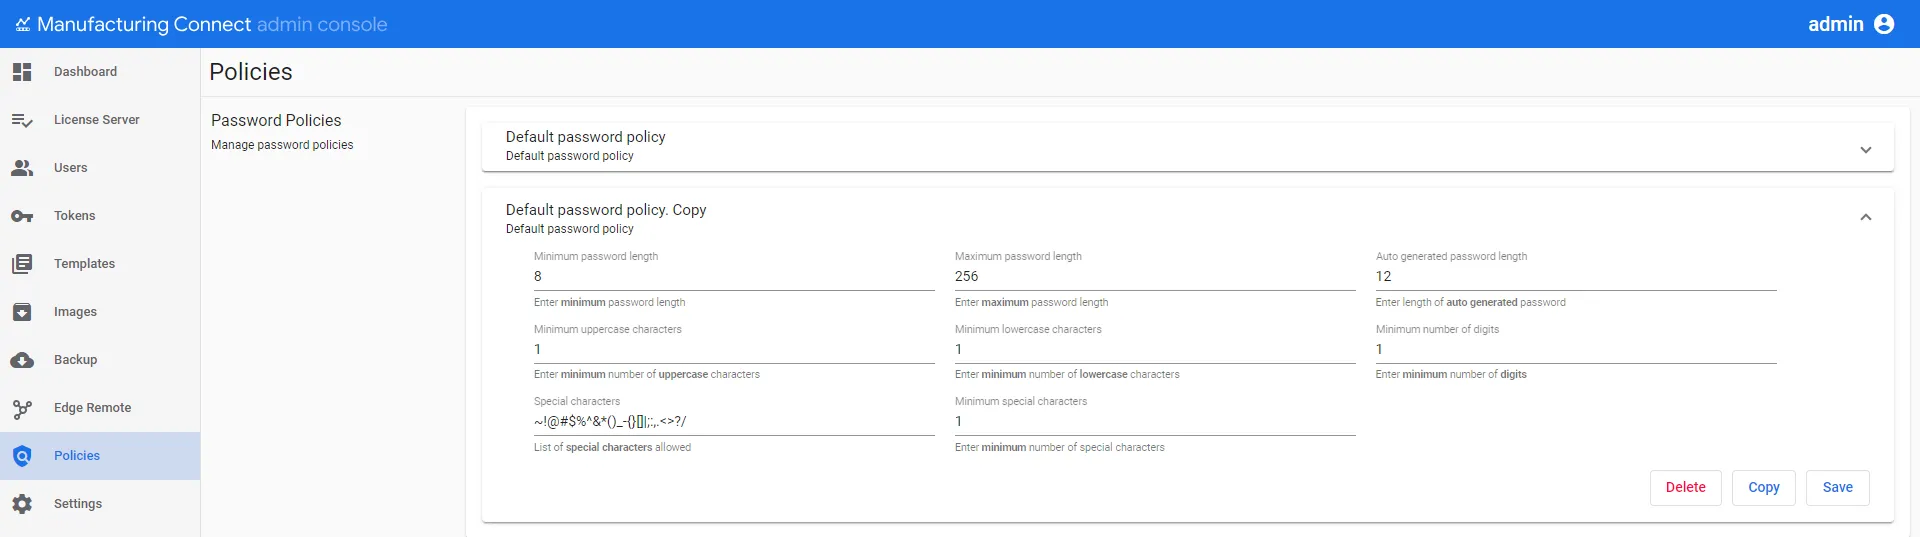Open the admin account avatar icon

(1884, 24)
